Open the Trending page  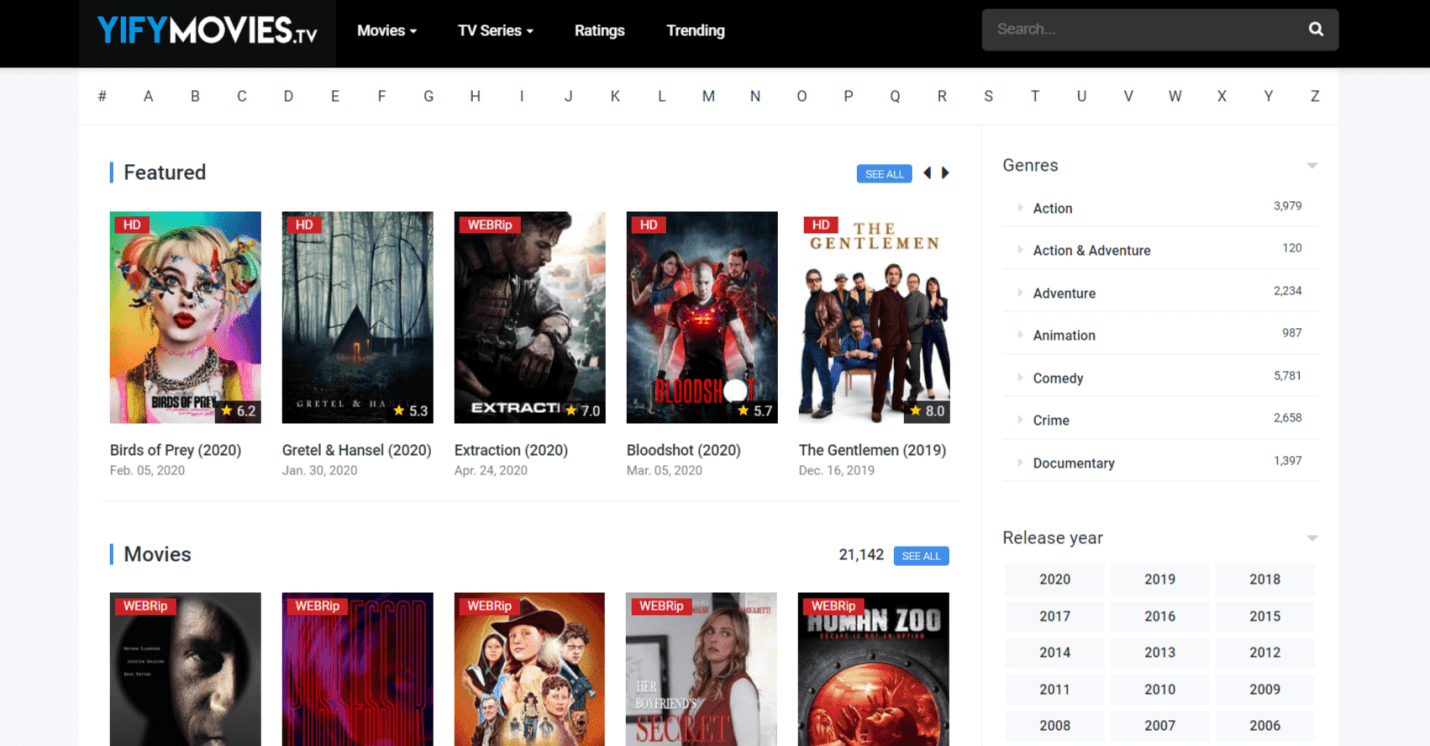coord(695,30)
